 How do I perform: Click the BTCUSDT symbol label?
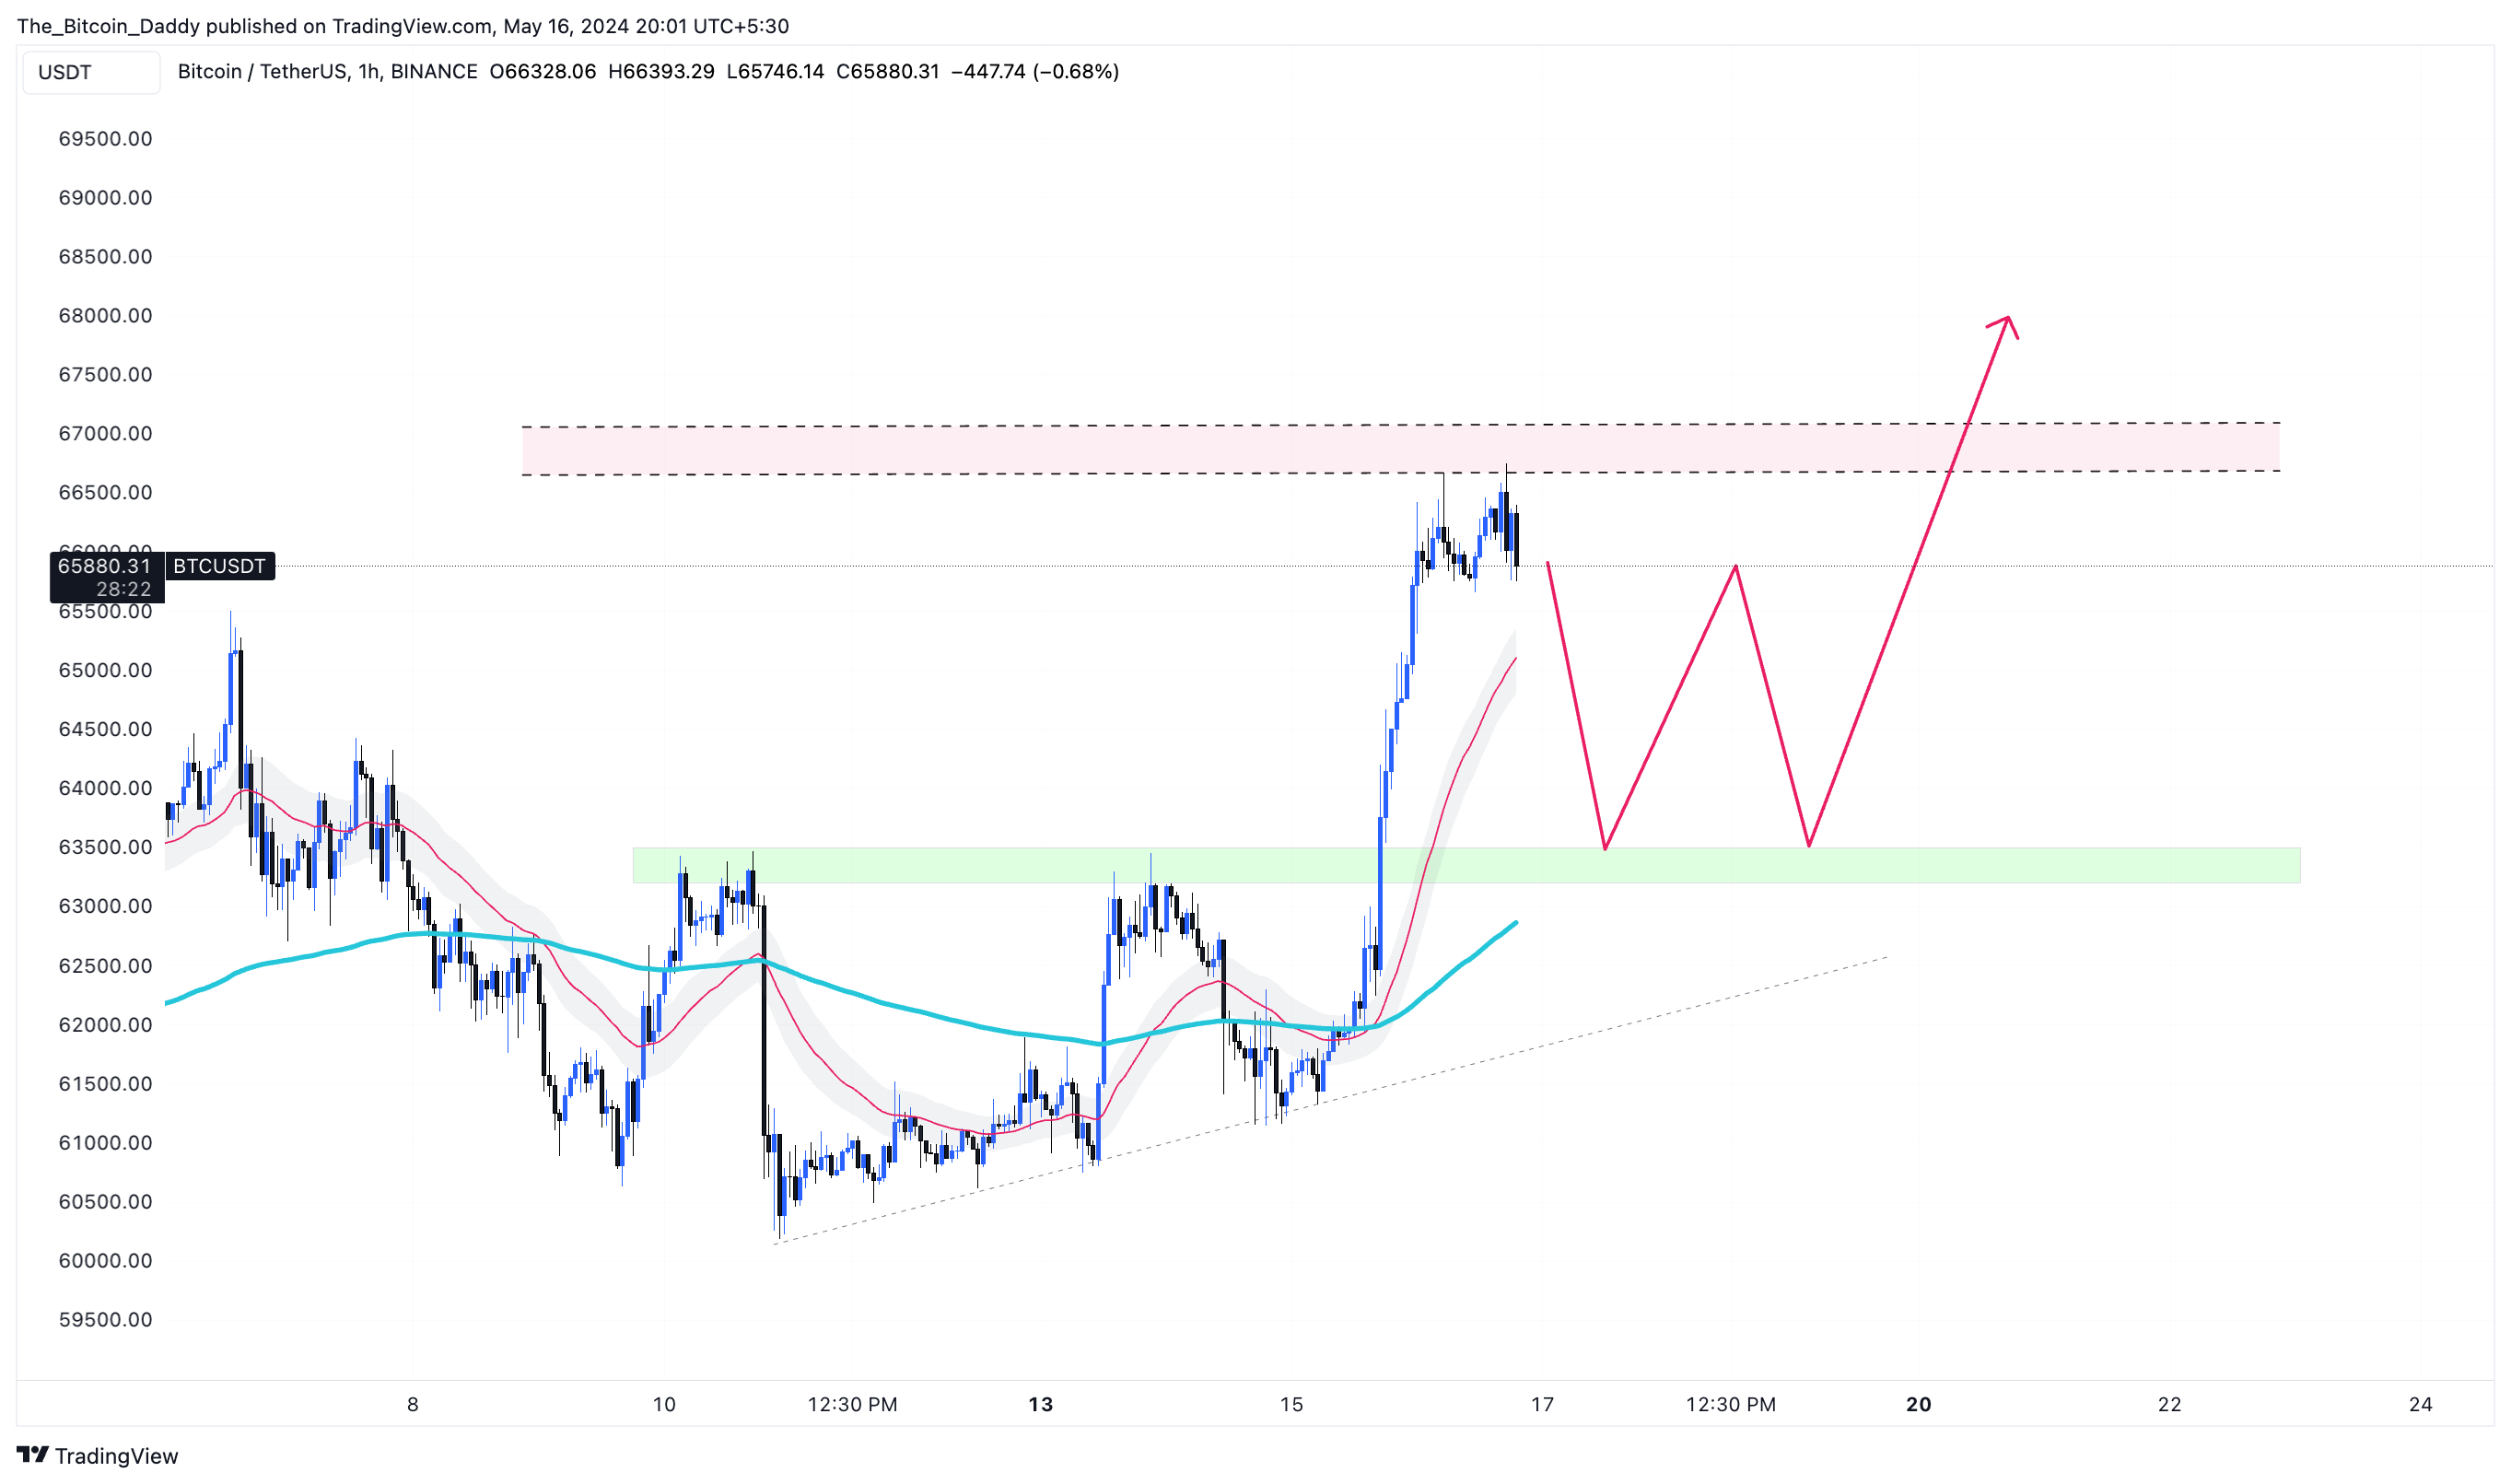[219, 566]
